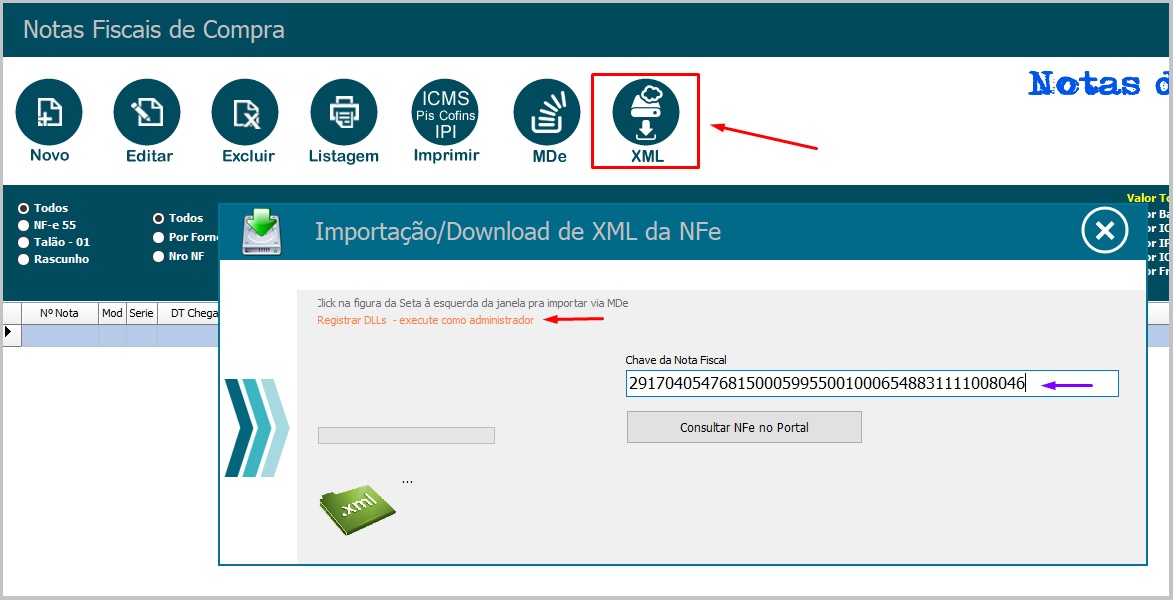Image resolution: width=1173 pixels, height=600 pixels.
Task: Select the Todos radio above Por Forne
Action: click(158, 218)
